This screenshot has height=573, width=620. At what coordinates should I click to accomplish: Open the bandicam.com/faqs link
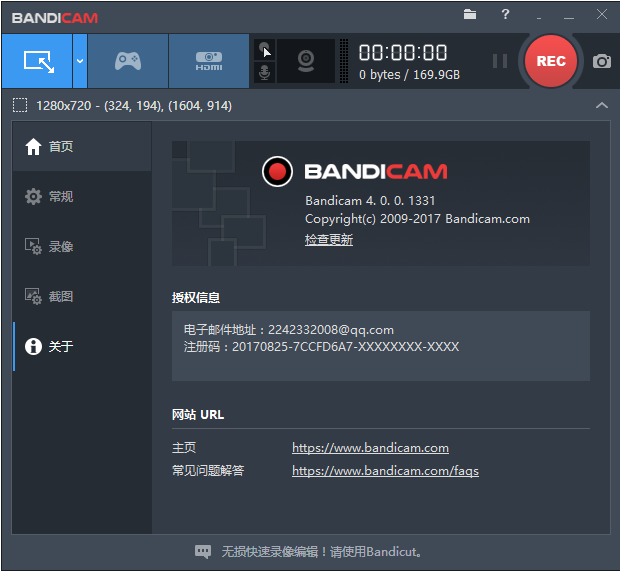(385, 471)
